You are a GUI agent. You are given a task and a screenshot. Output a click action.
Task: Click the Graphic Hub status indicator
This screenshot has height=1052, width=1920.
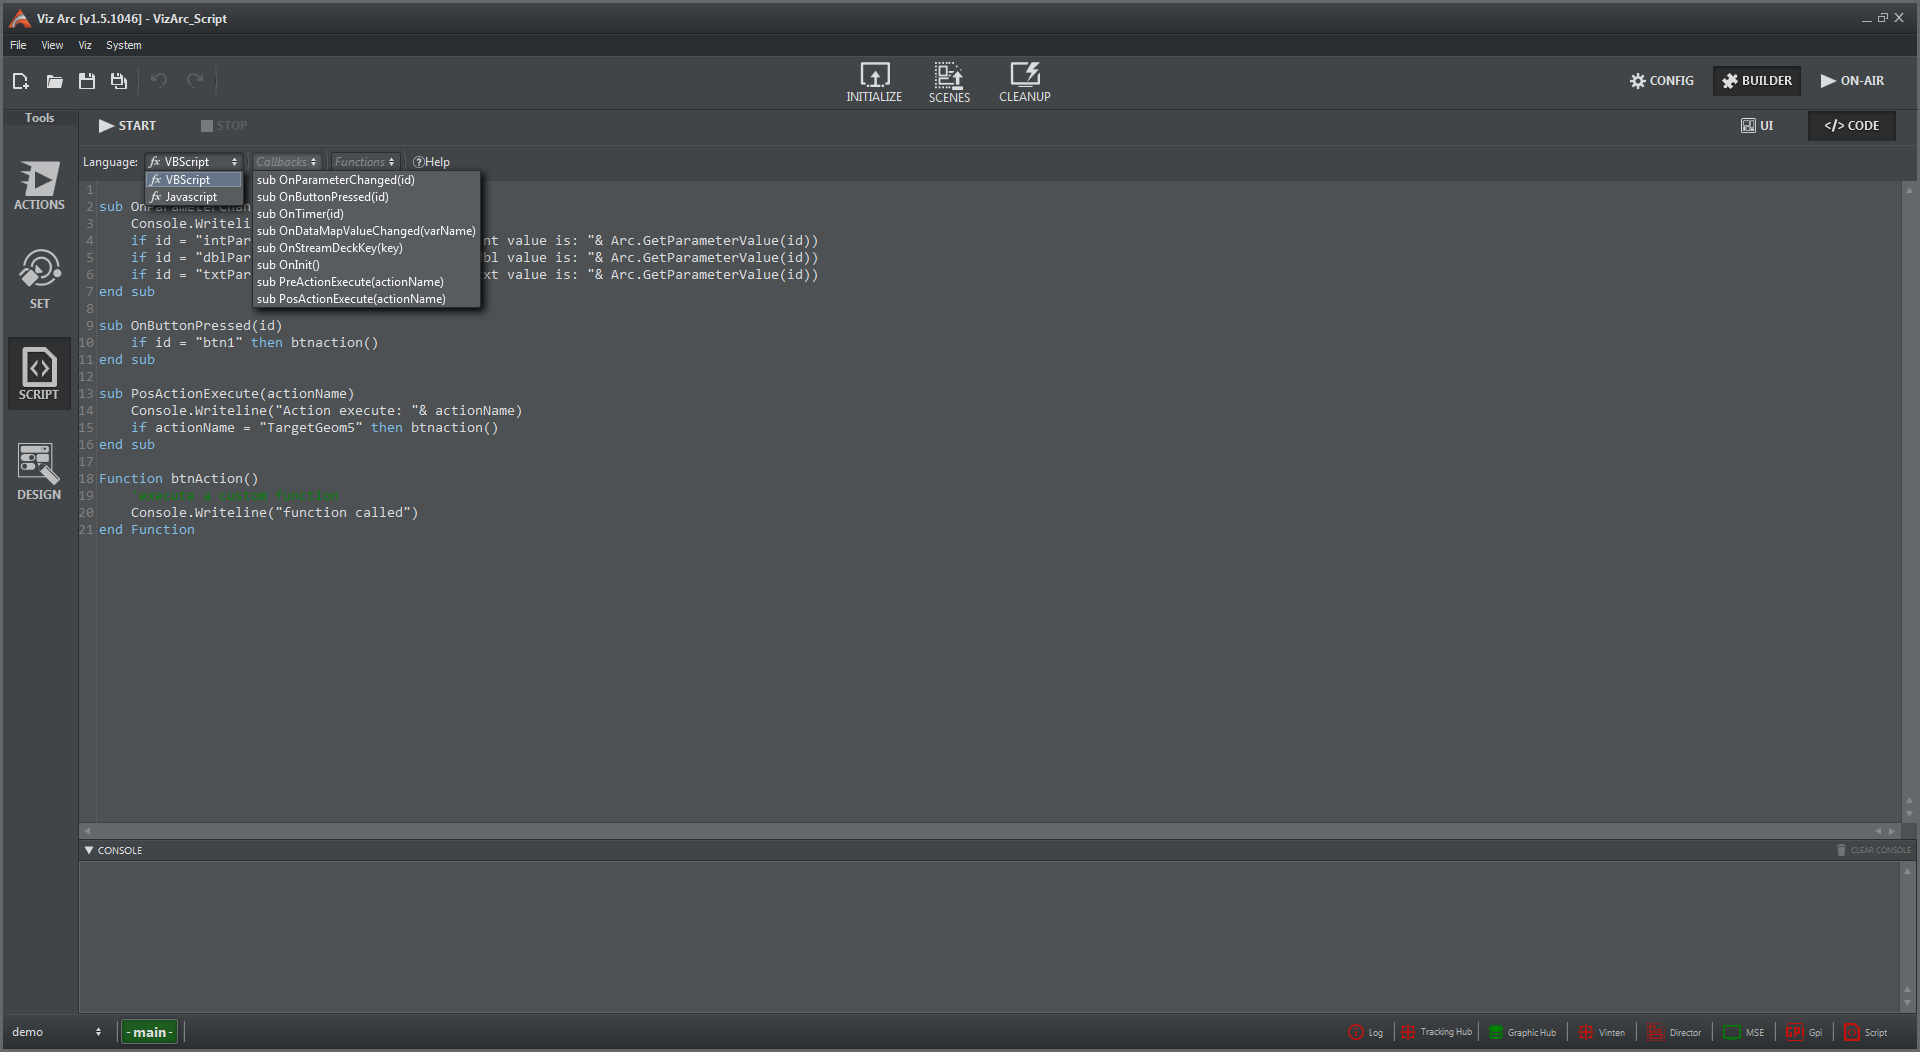click(x=1522, y=1032)
